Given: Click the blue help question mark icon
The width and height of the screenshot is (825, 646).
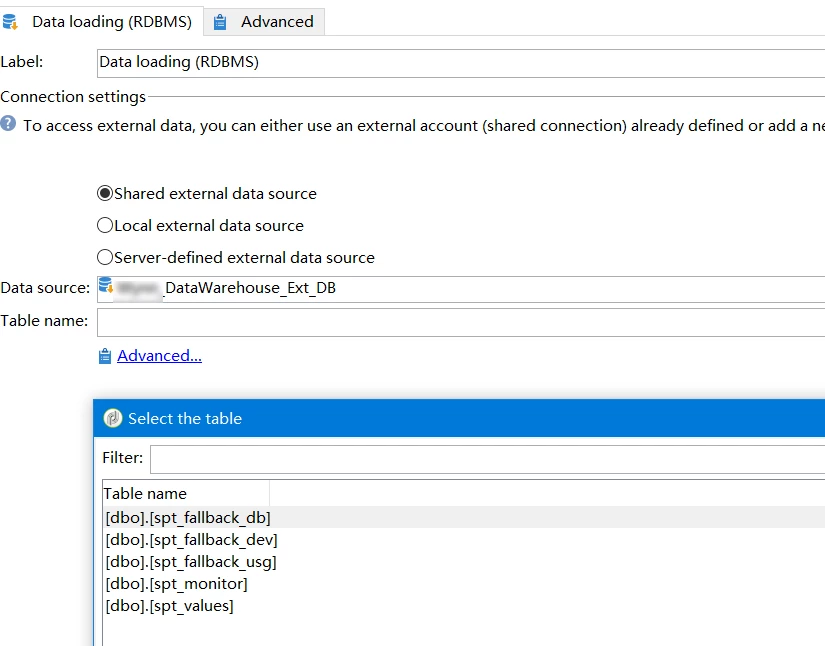Looking at the screenshot, I should tap(8, 124).
